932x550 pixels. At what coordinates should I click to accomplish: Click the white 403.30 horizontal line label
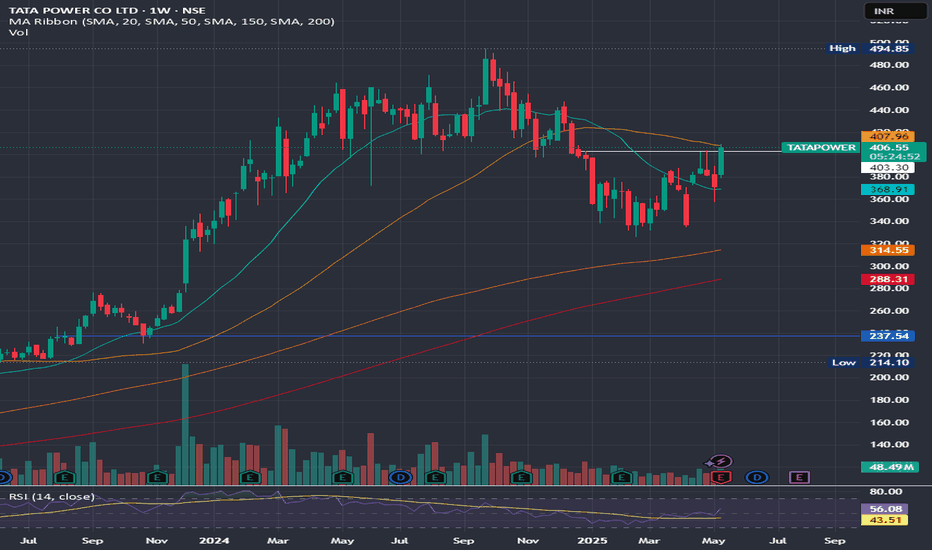point(888,168)
